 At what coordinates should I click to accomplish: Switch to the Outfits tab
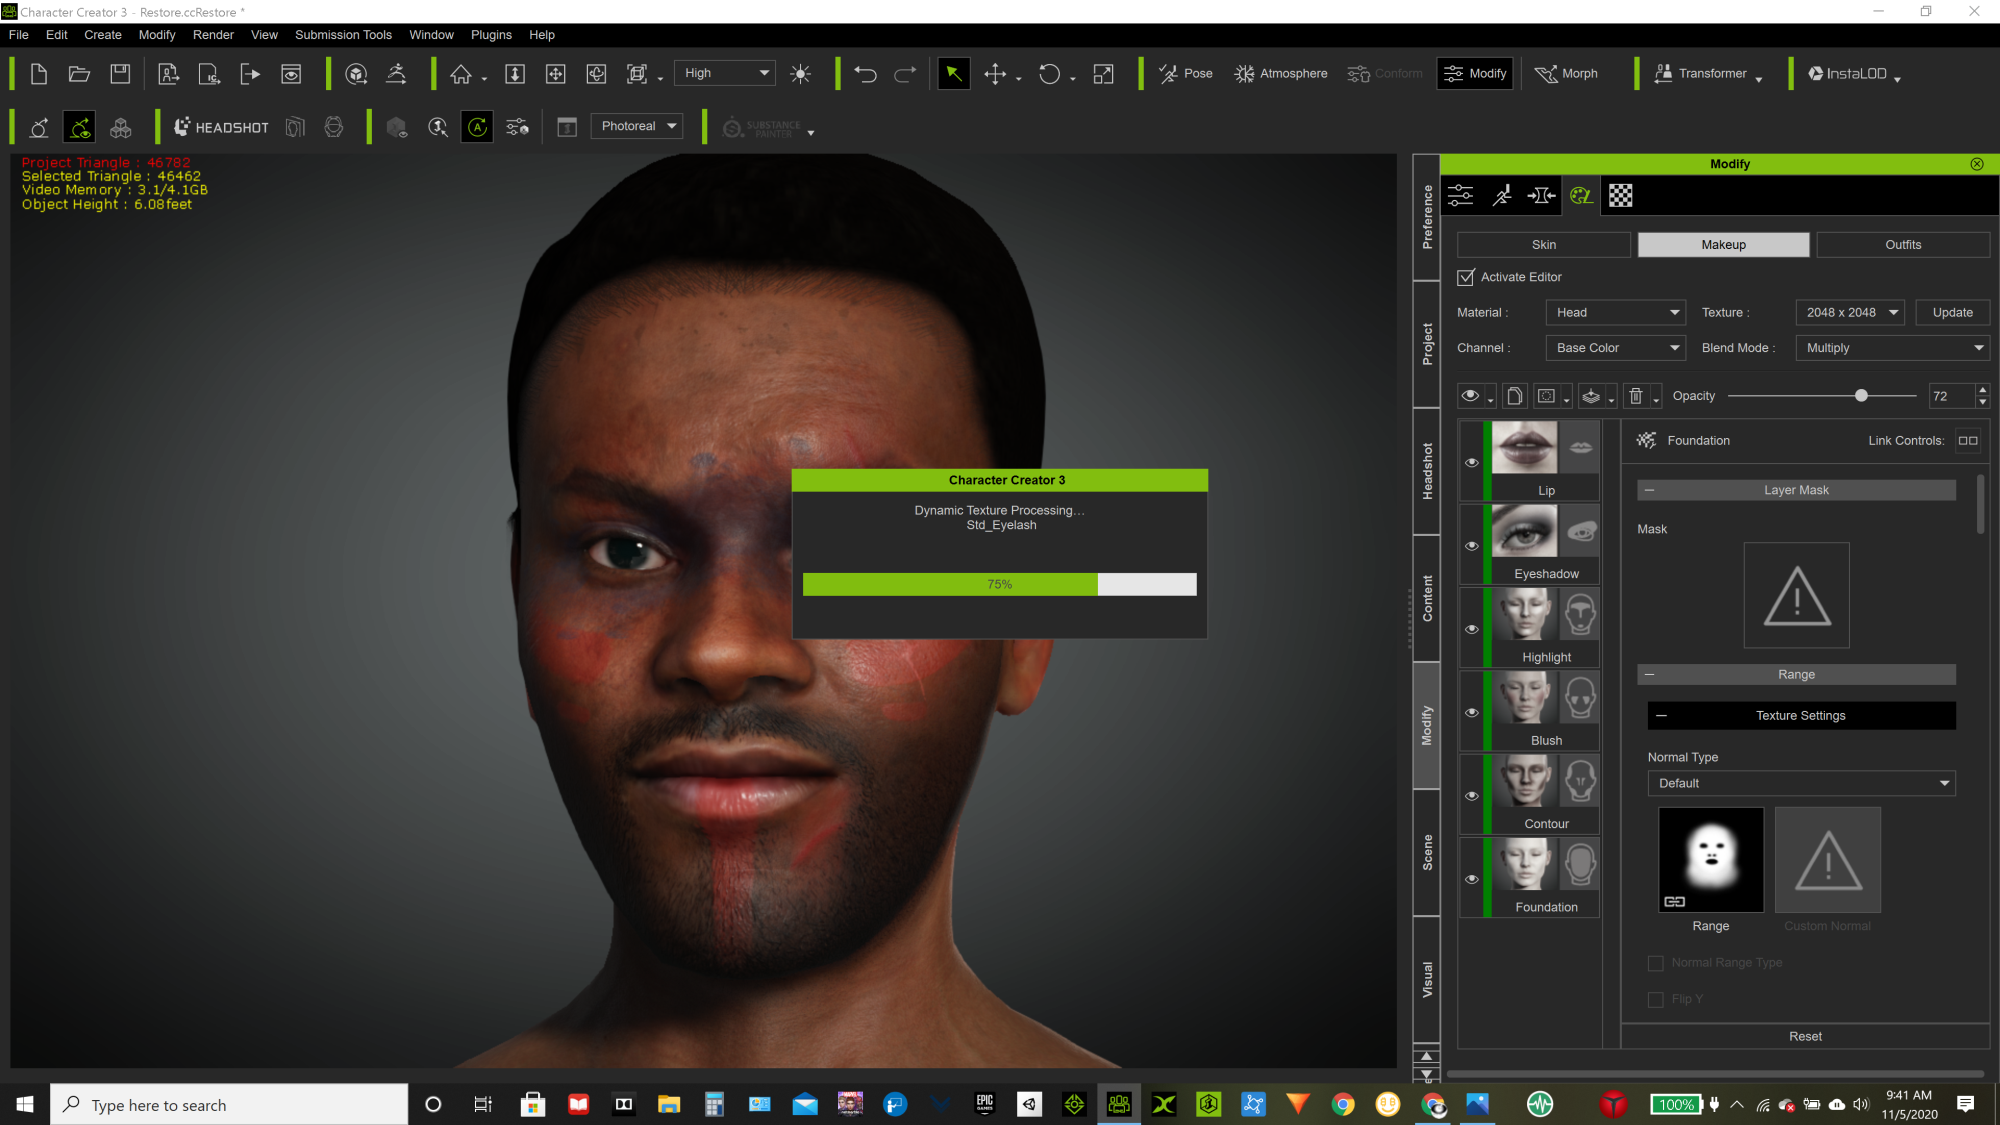tap(1903, 245)
